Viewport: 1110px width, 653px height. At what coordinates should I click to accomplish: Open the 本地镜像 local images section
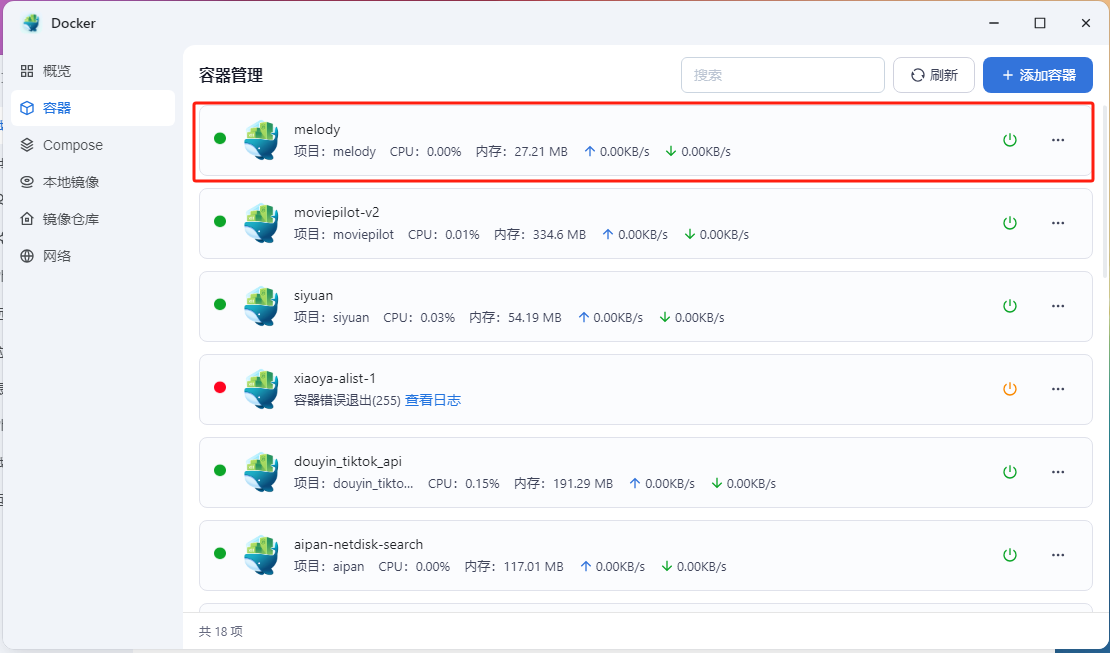tap(93, 182)
